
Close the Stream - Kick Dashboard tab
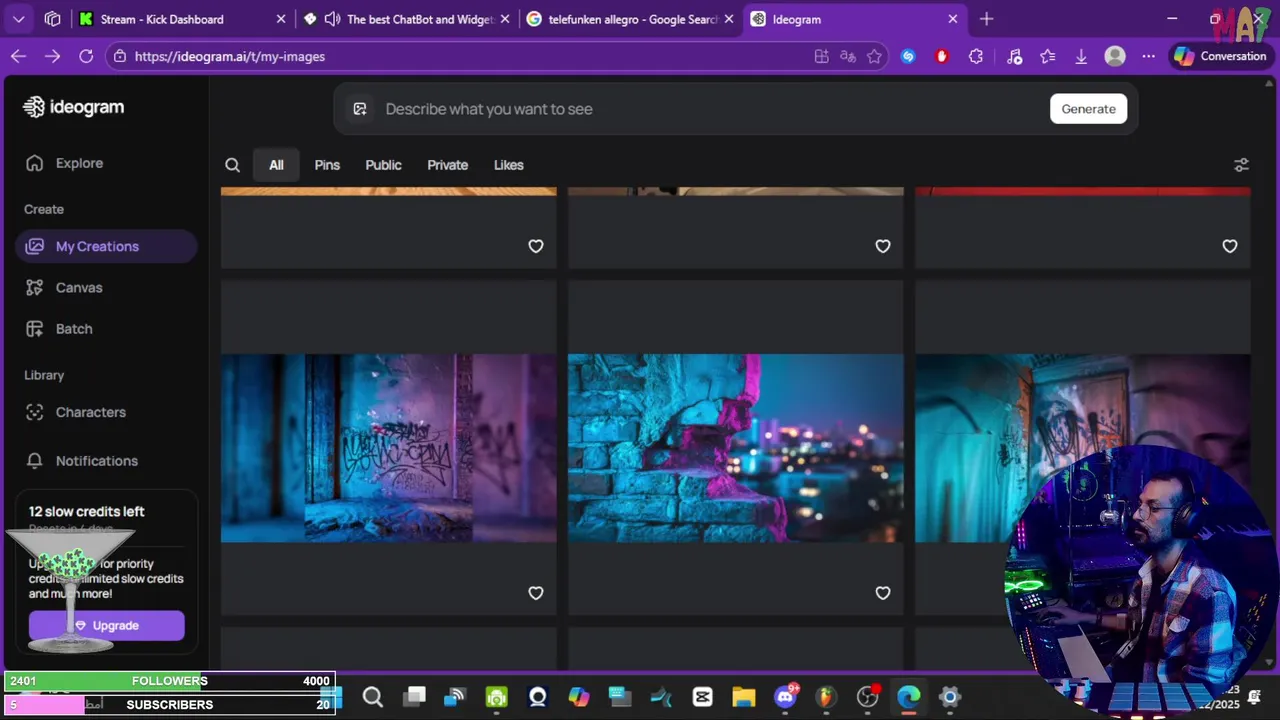click(x=281, y=19)
